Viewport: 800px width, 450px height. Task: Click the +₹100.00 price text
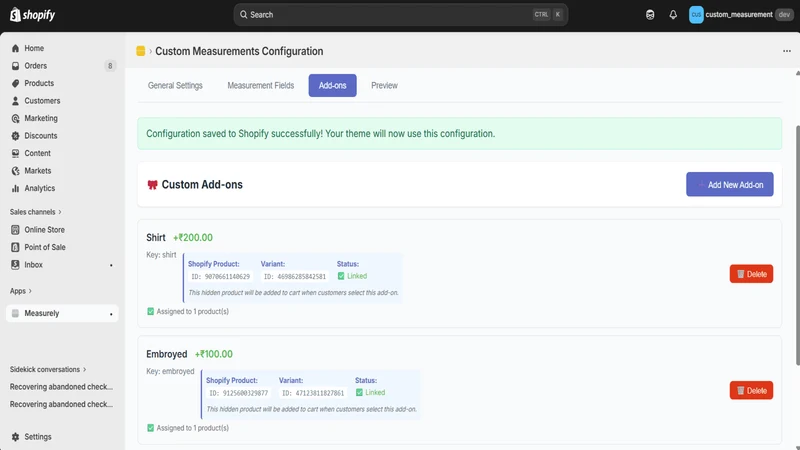tap(214, 354)
